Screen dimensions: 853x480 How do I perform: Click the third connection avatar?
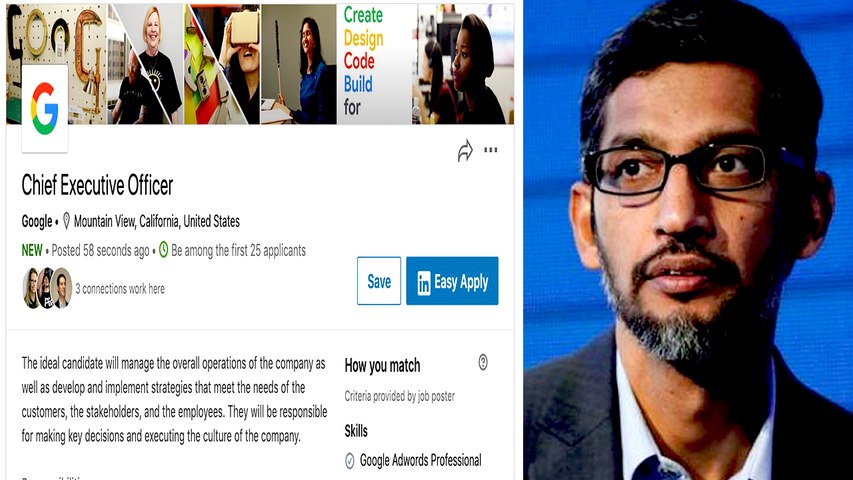(62, 288)
